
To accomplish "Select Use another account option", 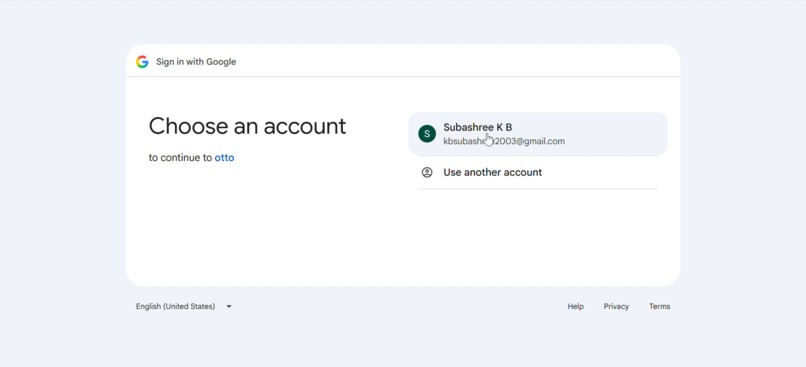I will tap(538, 172).
